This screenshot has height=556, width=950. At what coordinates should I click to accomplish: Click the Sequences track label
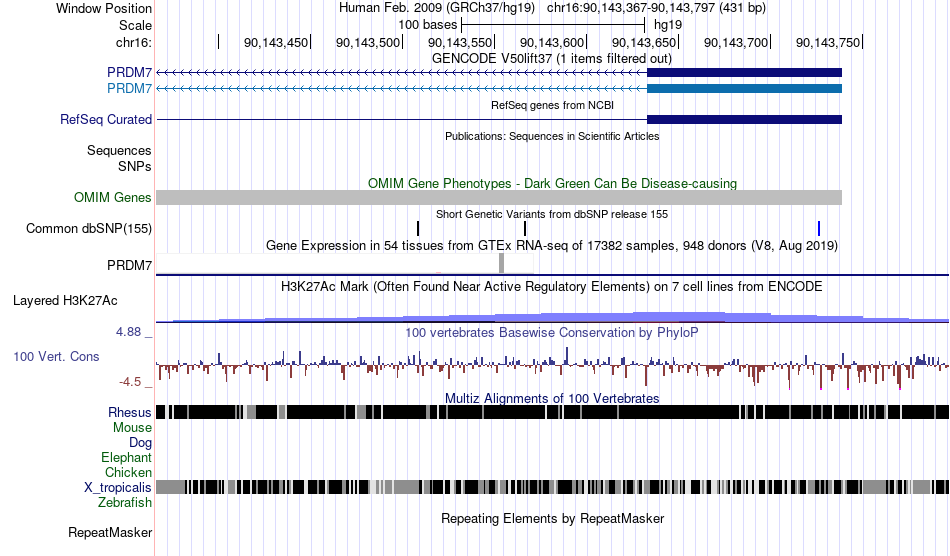(119, 150)
